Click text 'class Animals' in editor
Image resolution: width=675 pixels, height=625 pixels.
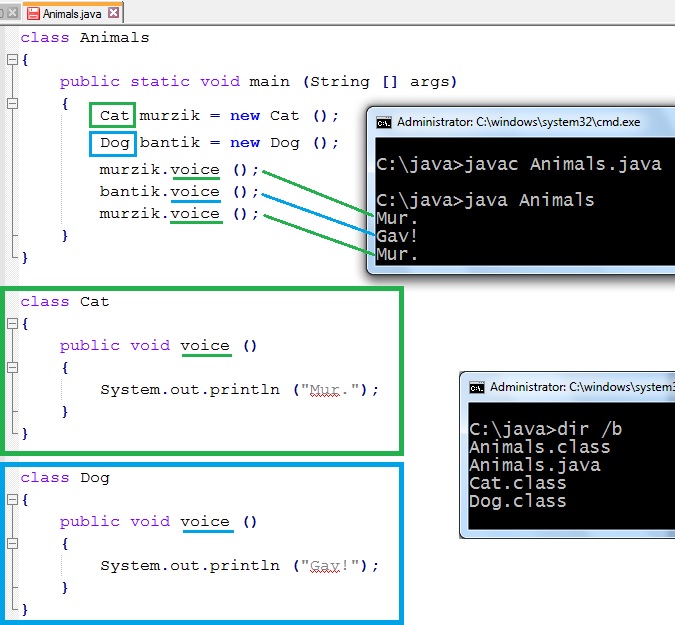click(x=85, y=38)
